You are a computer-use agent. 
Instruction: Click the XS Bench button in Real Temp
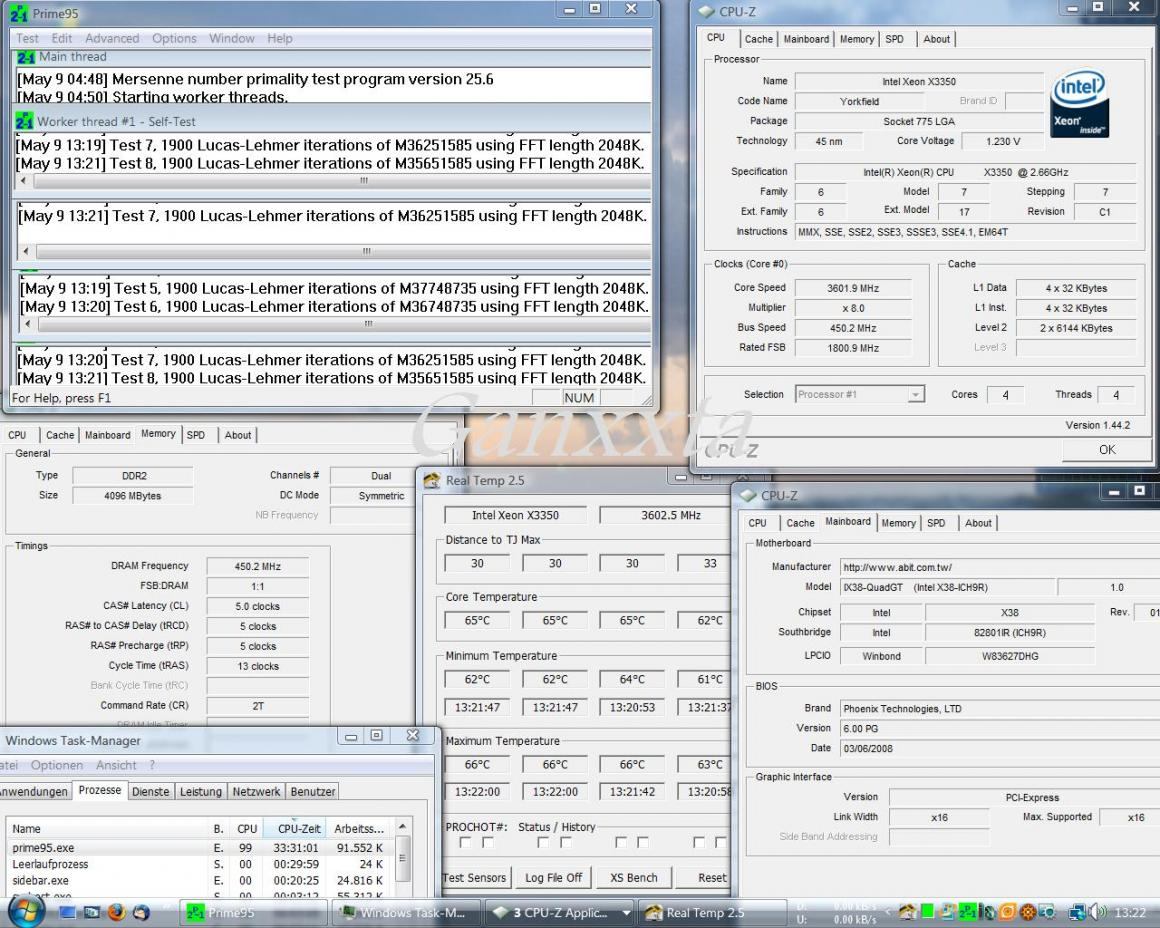coord(633,878)
